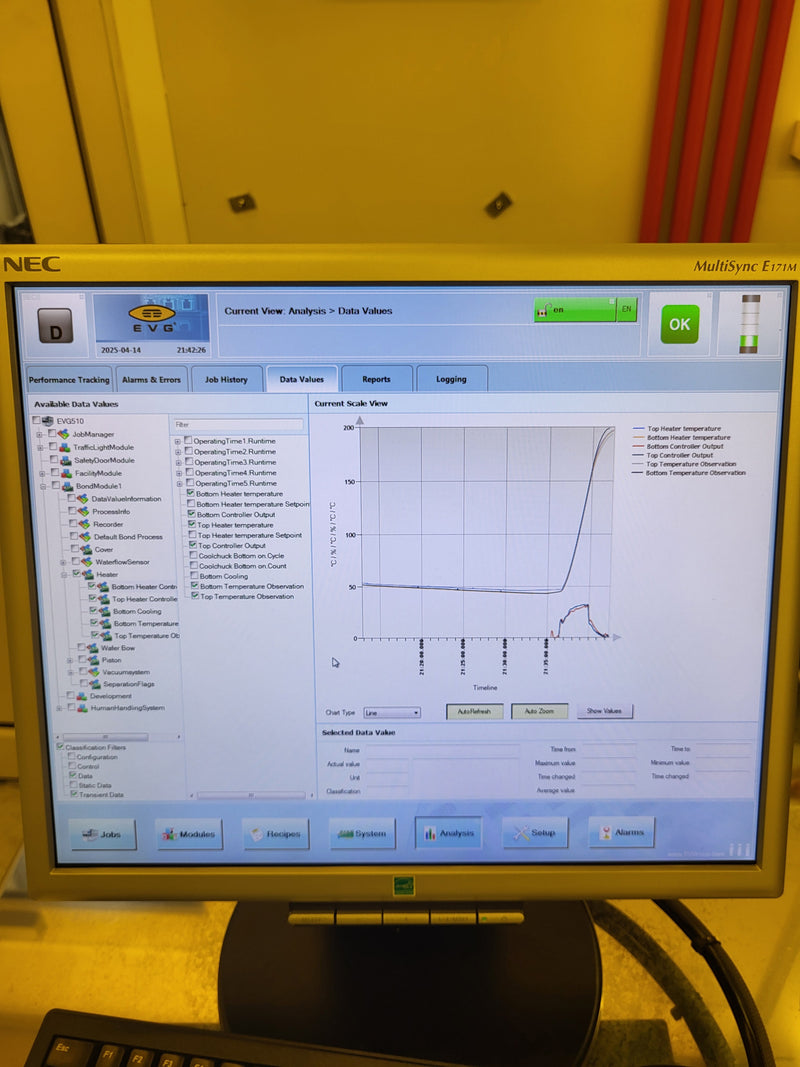Open Setup from the bottom navigation bar

(534, 833)
